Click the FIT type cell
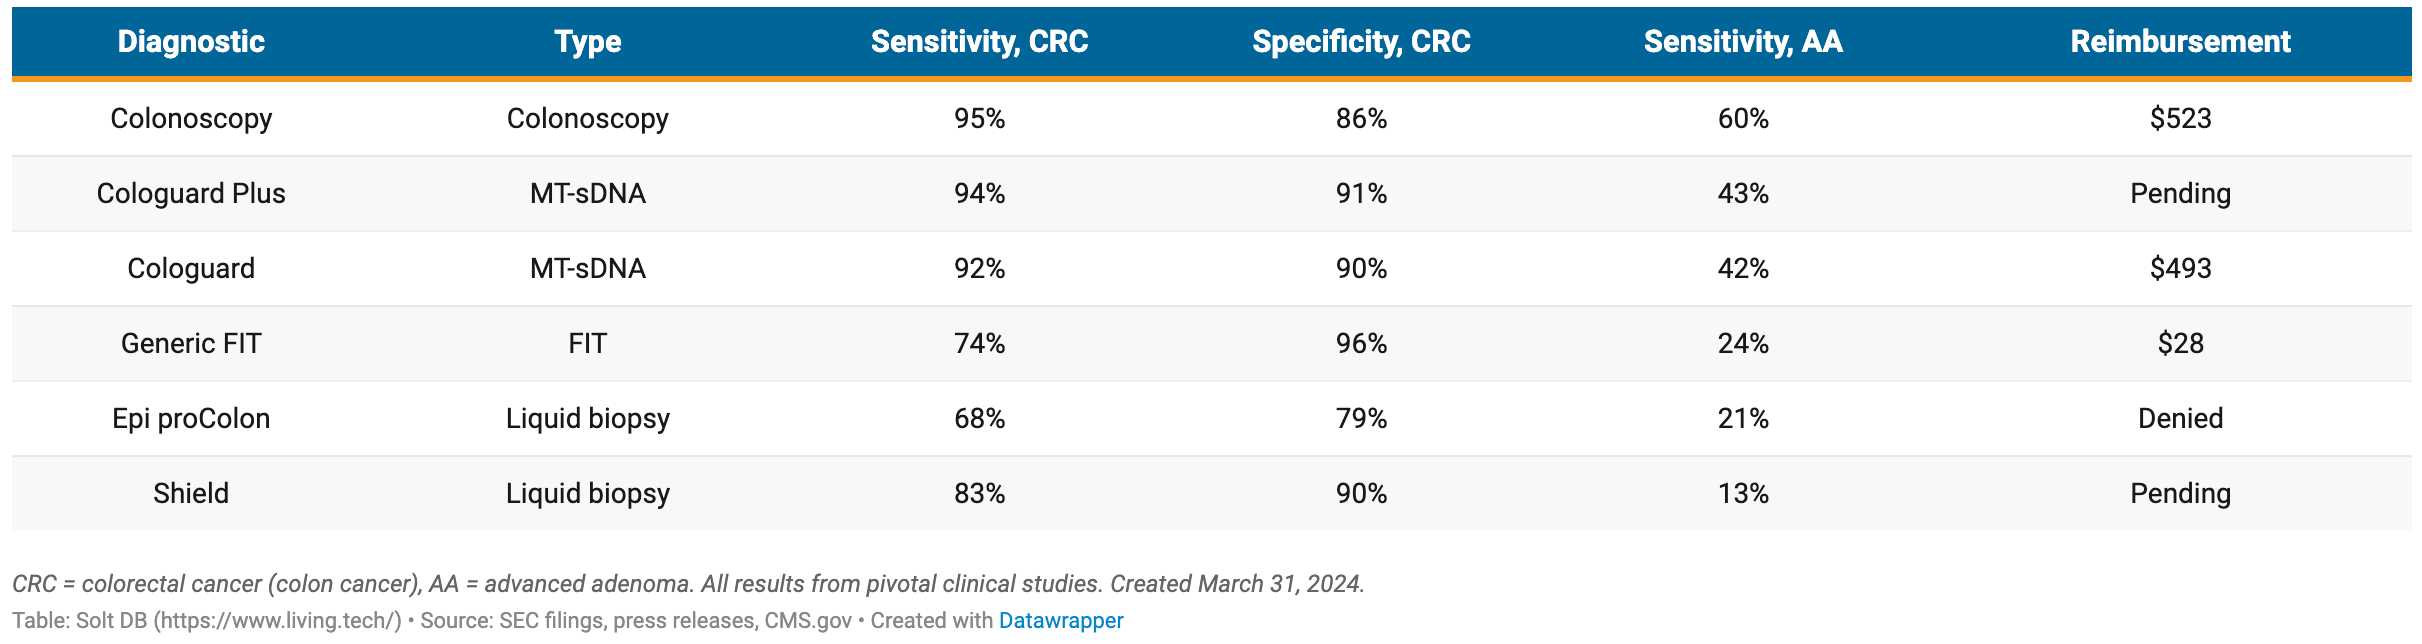The width and height of the screenshot is (2422, 644). tap(588, 344)
